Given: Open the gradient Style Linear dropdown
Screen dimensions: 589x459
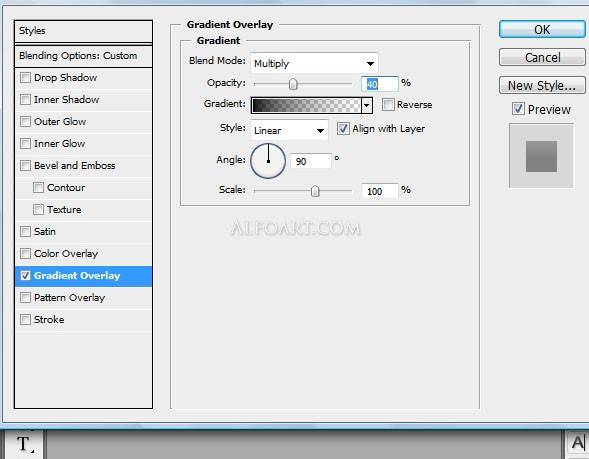Looking at the screenshot, I should pos(289,130).
